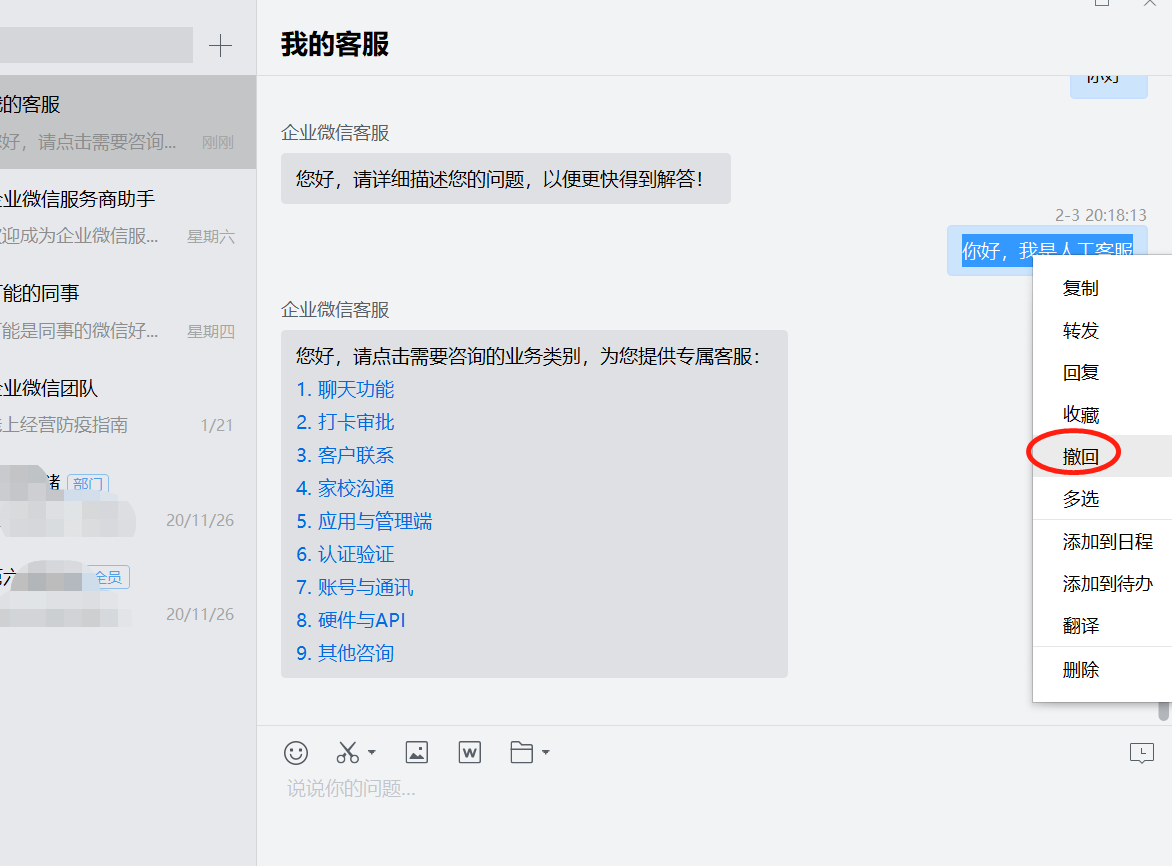The height and width of the screenshot is (866, 1172).
Task: Open the 企业微信团队 conversation
Action: [128, 406]
